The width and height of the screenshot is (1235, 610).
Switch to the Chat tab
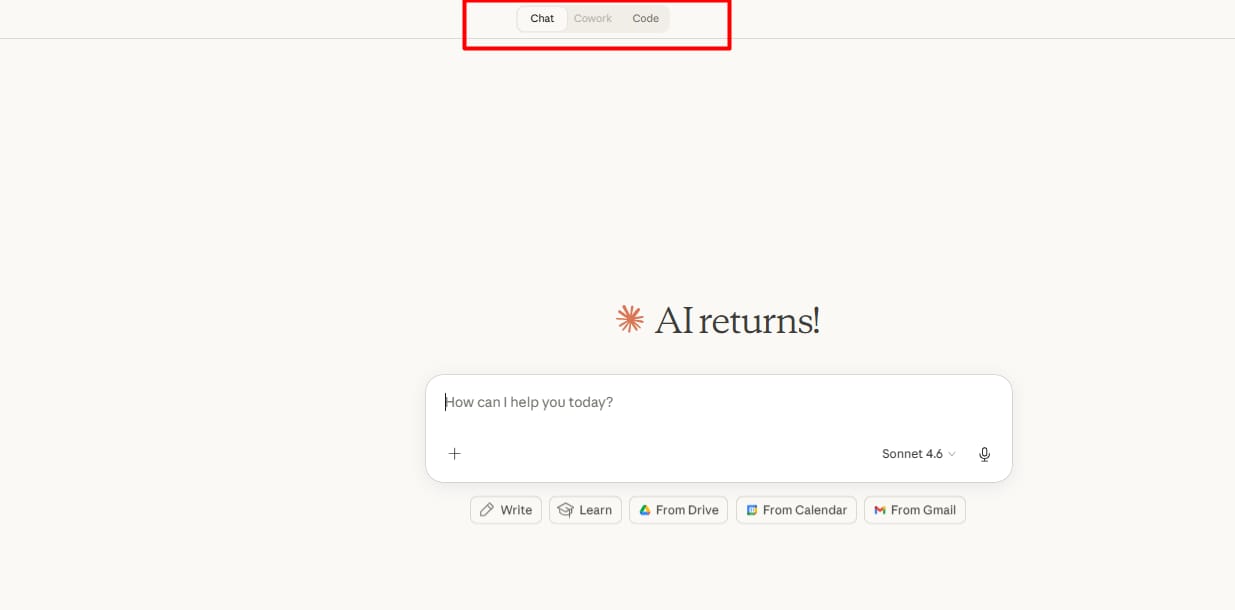[542, 19]
